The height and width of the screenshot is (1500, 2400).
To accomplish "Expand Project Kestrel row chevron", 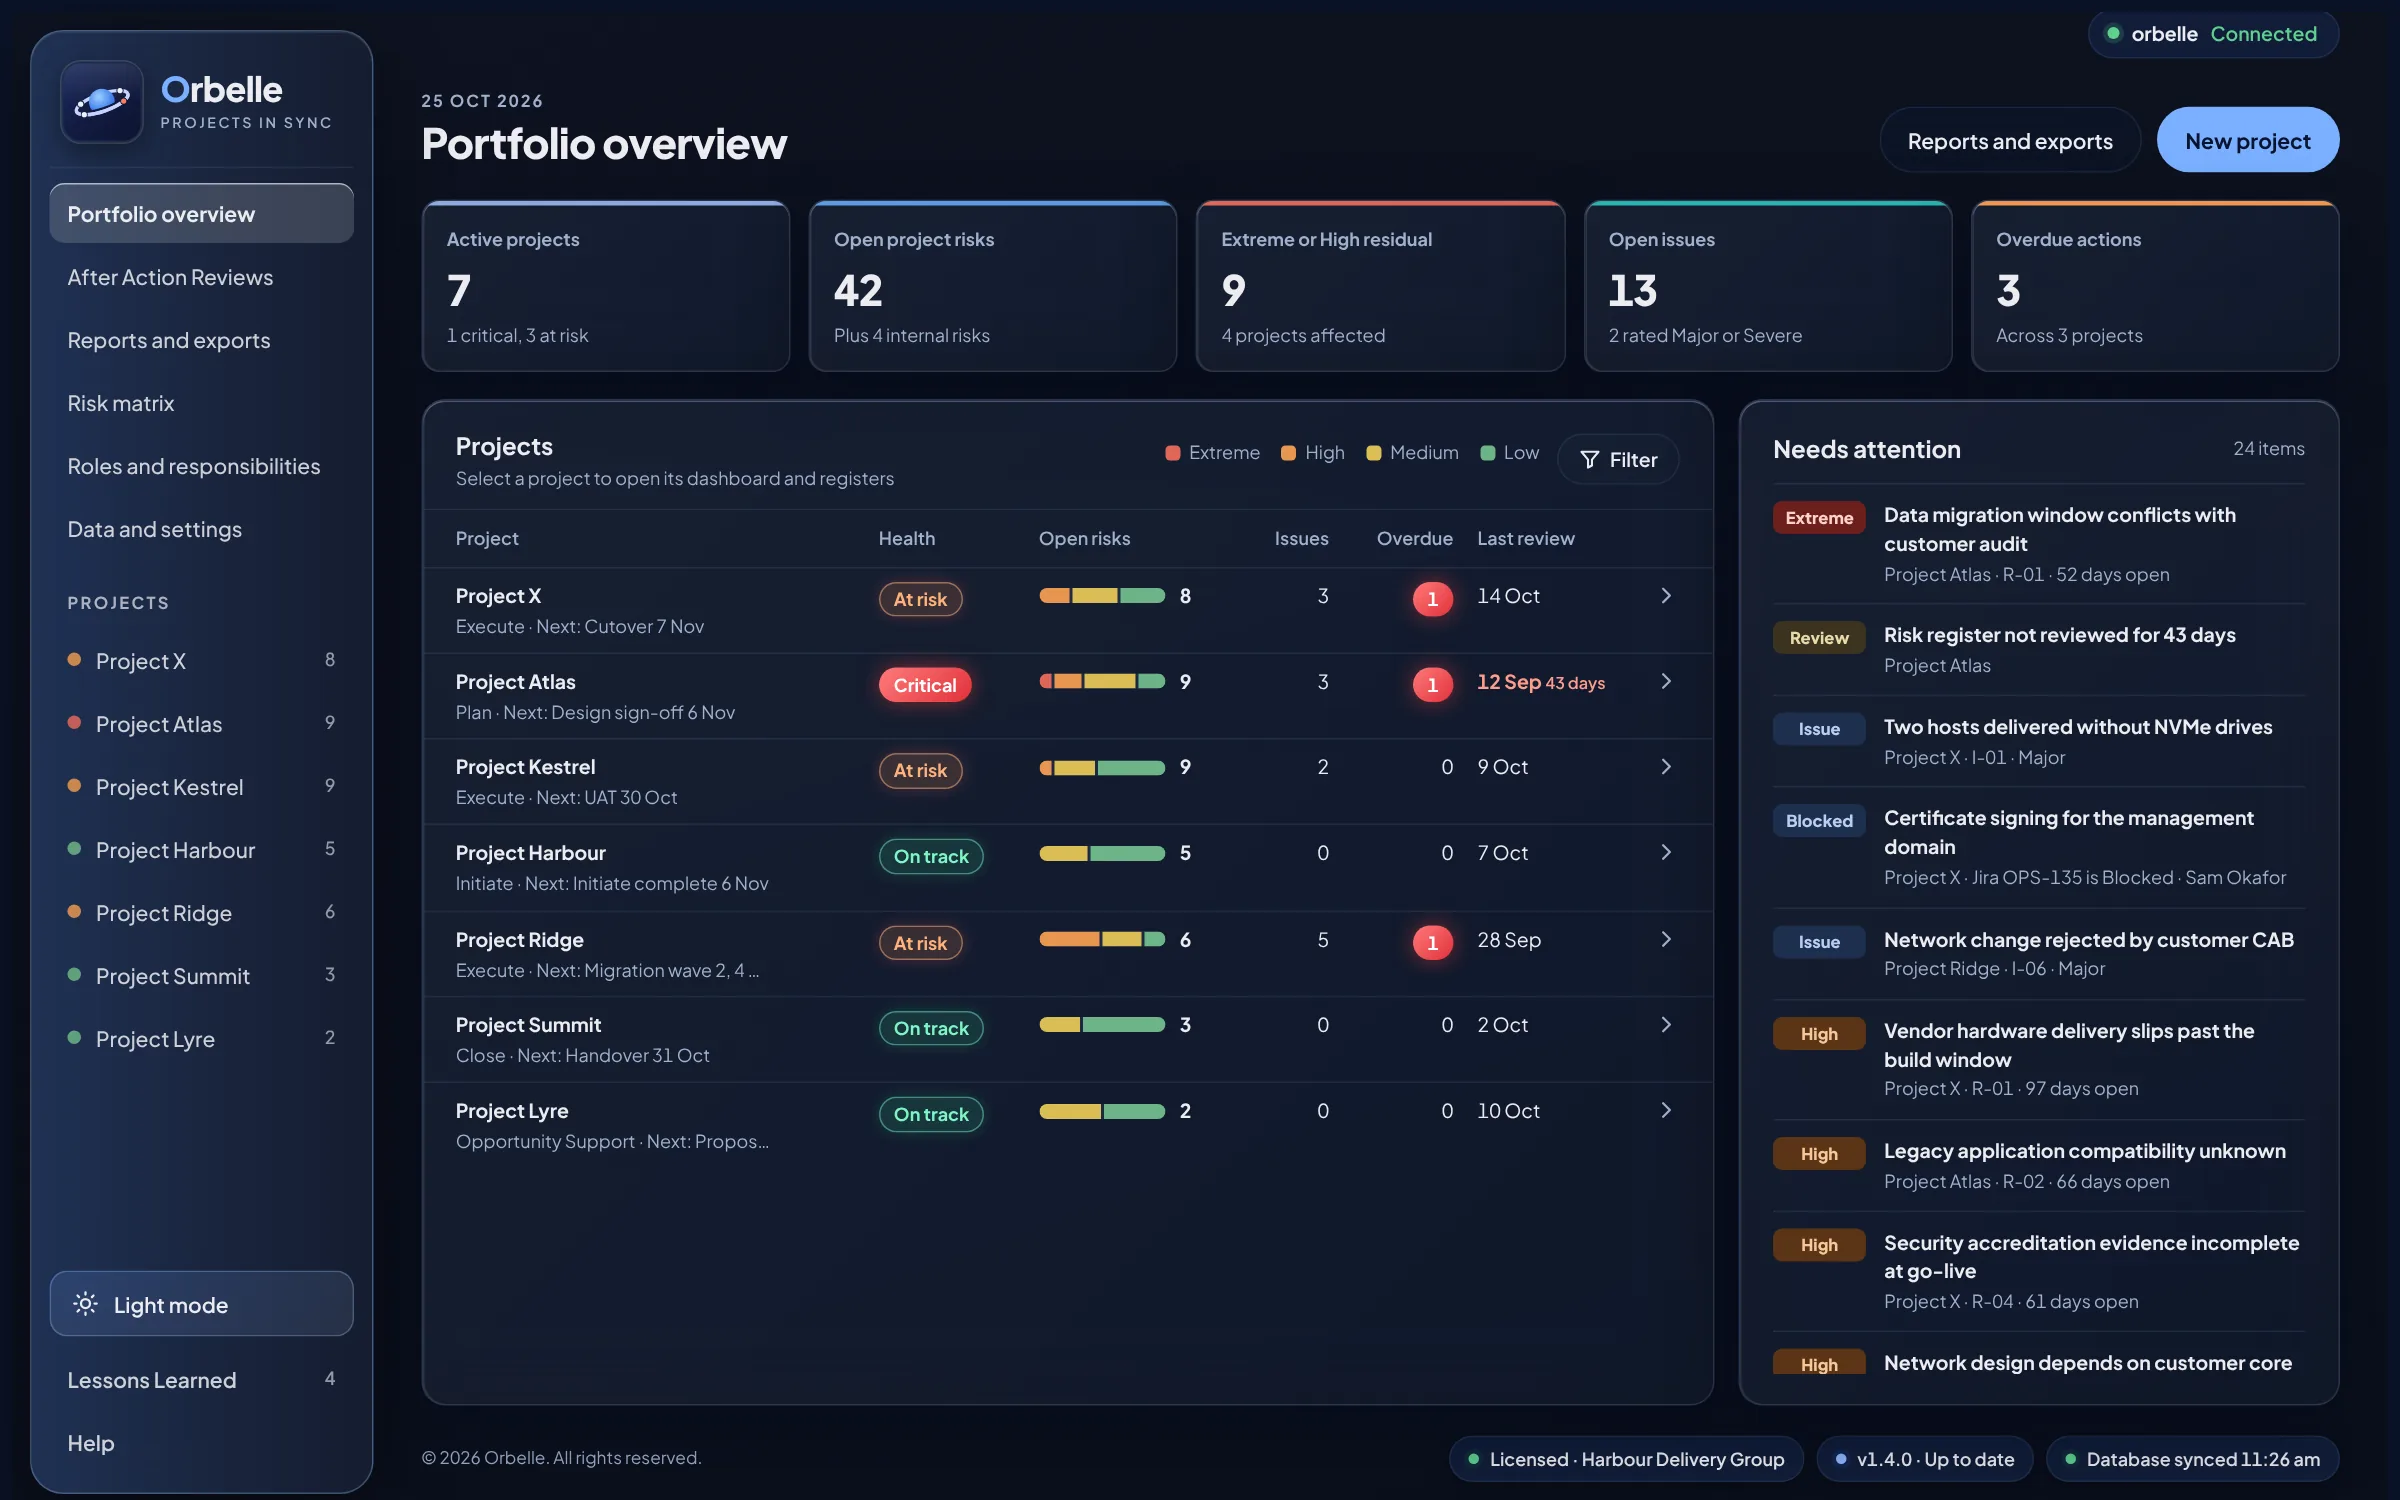I will click(1666, 767).
